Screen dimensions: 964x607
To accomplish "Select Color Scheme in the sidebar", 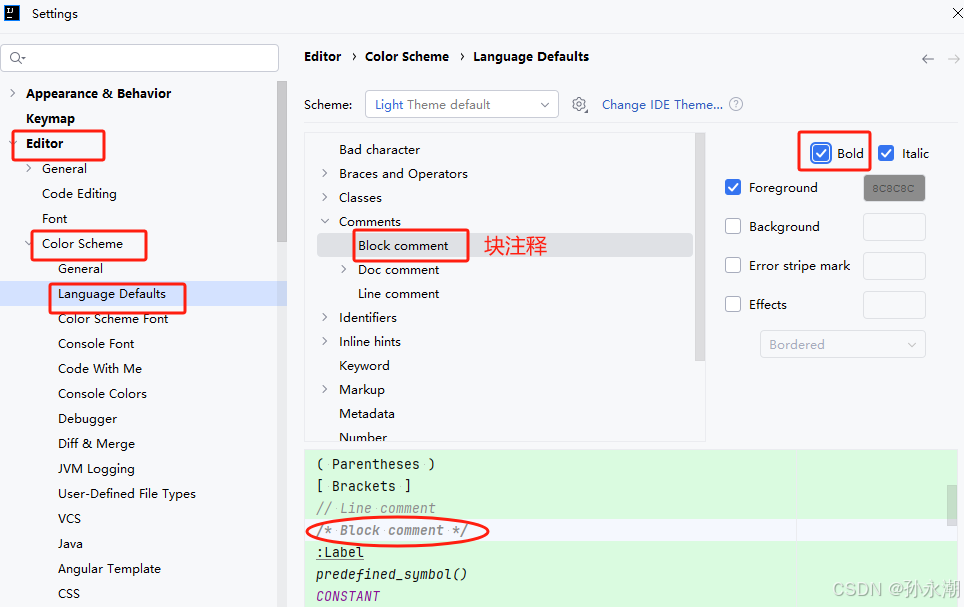I will tap(82, 244).
